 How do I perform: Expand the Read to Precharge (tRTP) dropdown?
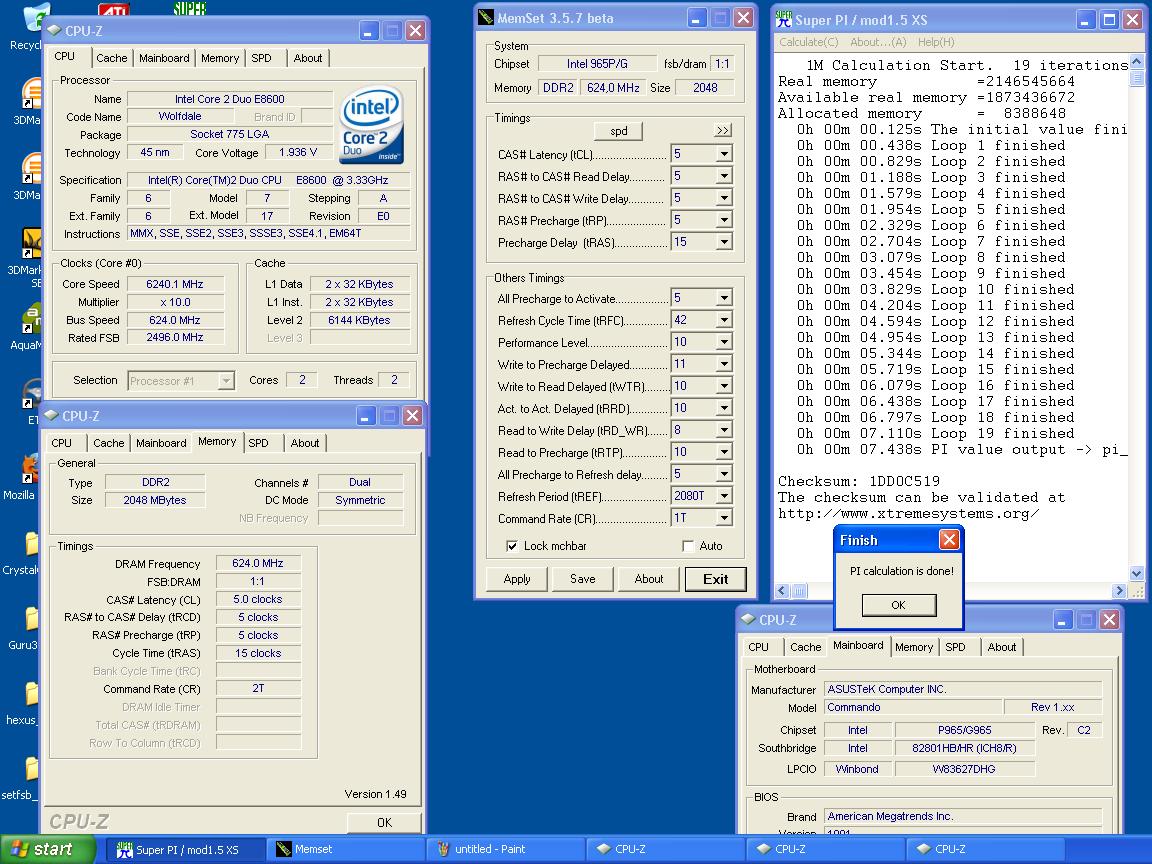(724, 452)
